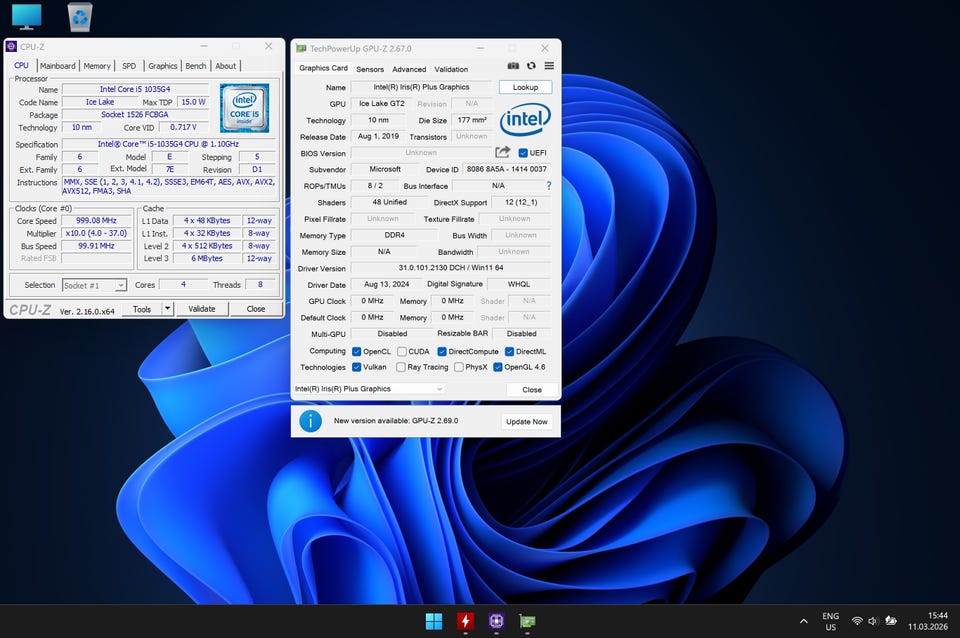This screenshot has width=960, height=638.
Task: Click the GPU-Z refresh icon
Action: click(531, 66)
